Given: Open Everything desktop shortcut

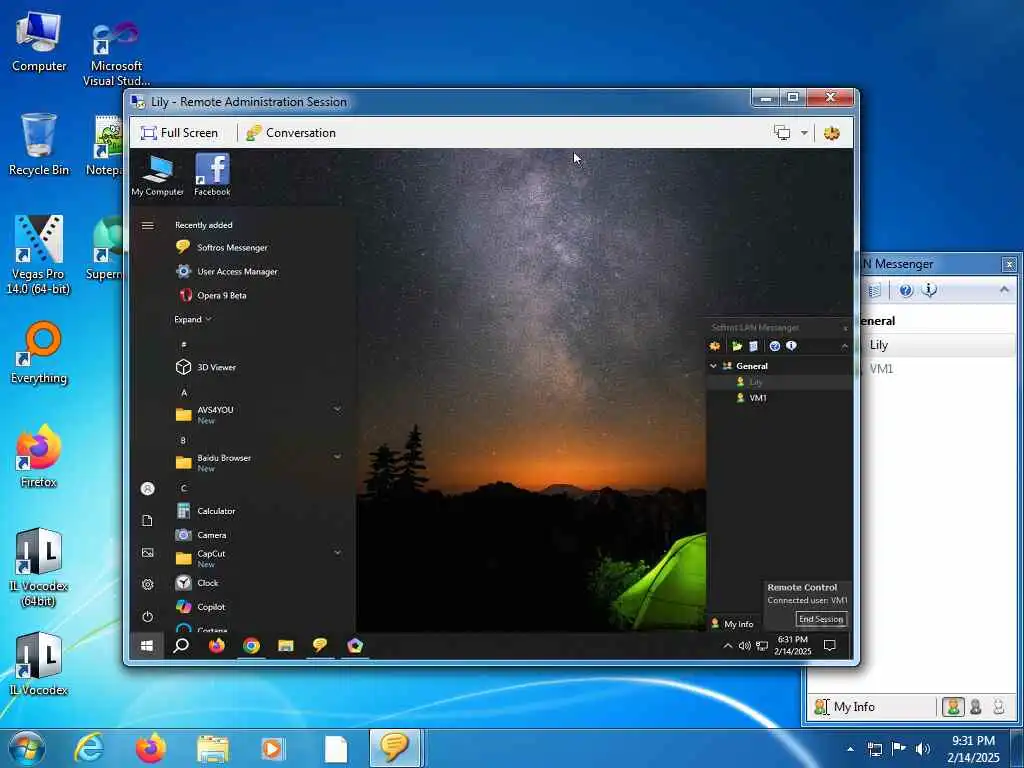Looking at the screenshot, I should [39, 353].
